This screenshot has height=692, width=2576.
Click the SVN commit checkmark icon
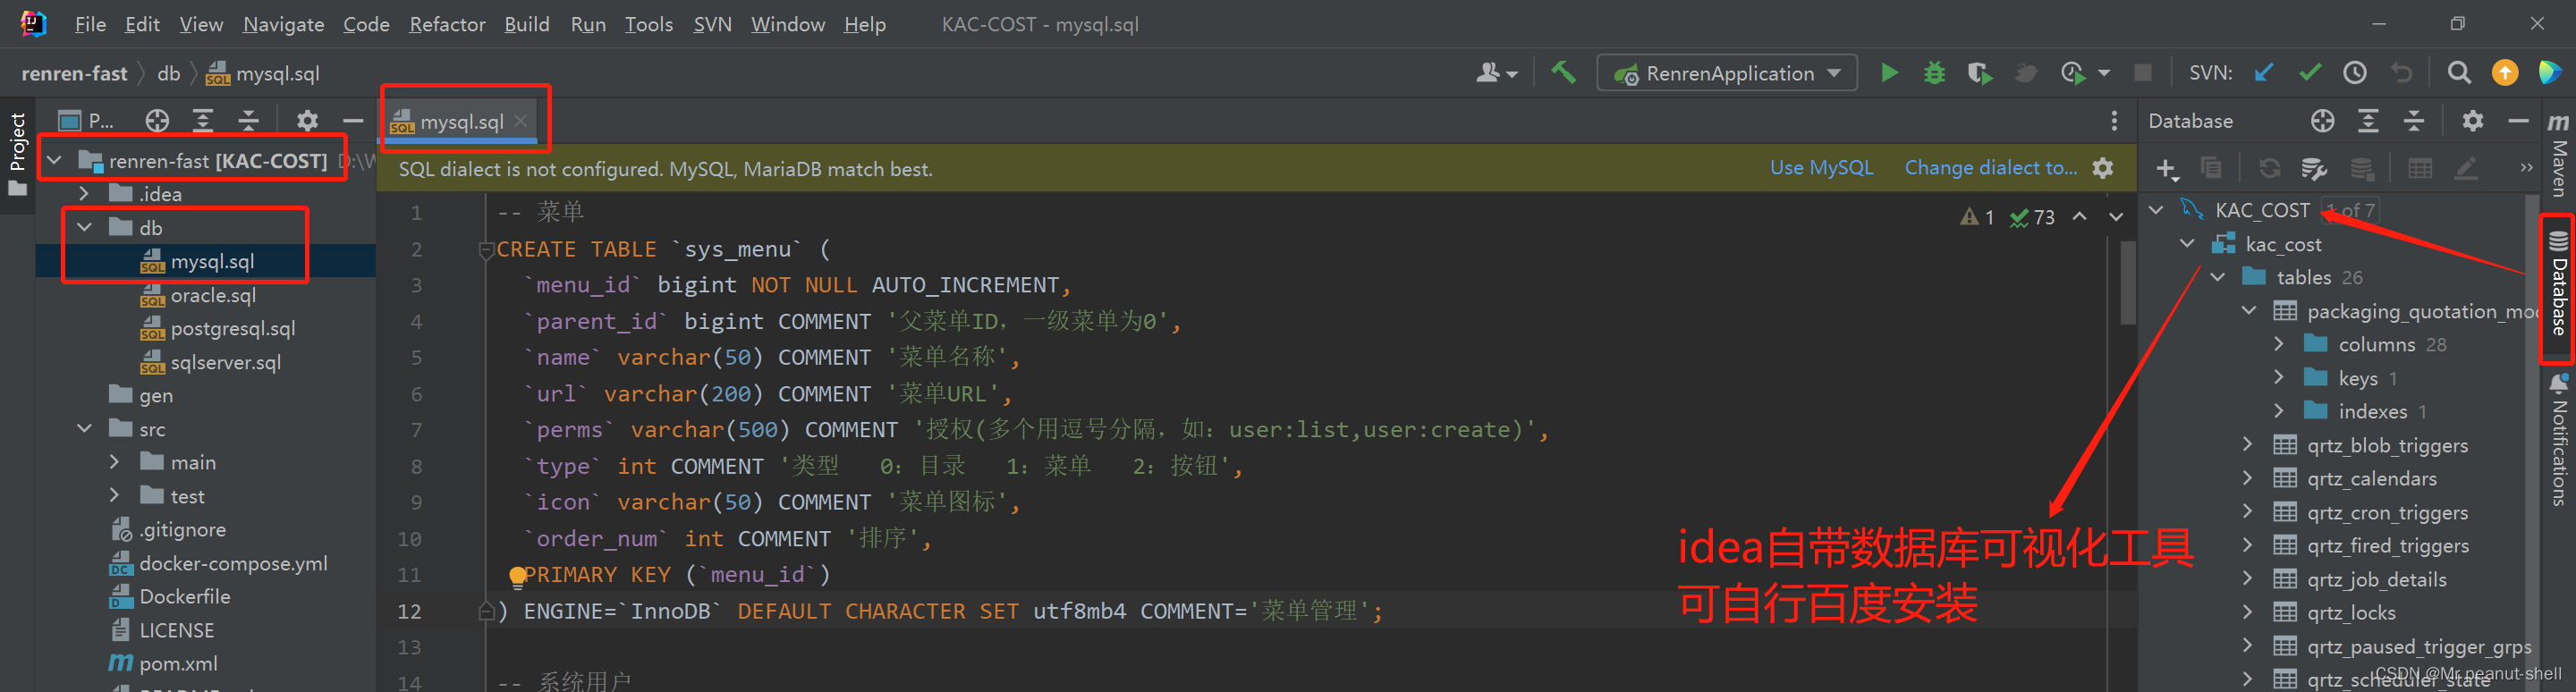click(2310, 73)
